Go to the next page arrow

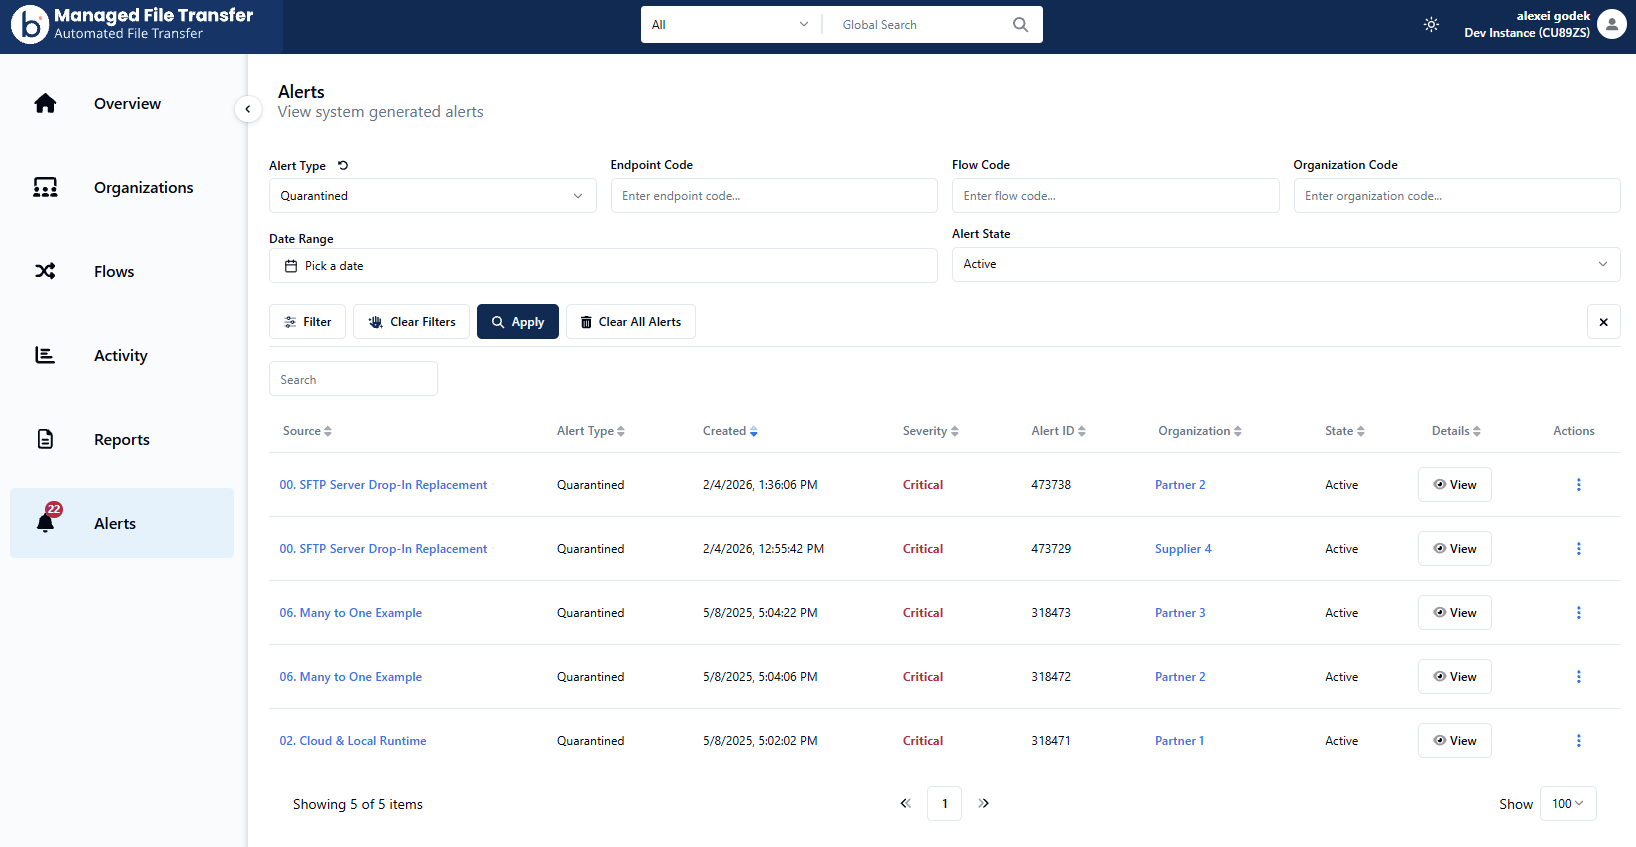point(984,804)
